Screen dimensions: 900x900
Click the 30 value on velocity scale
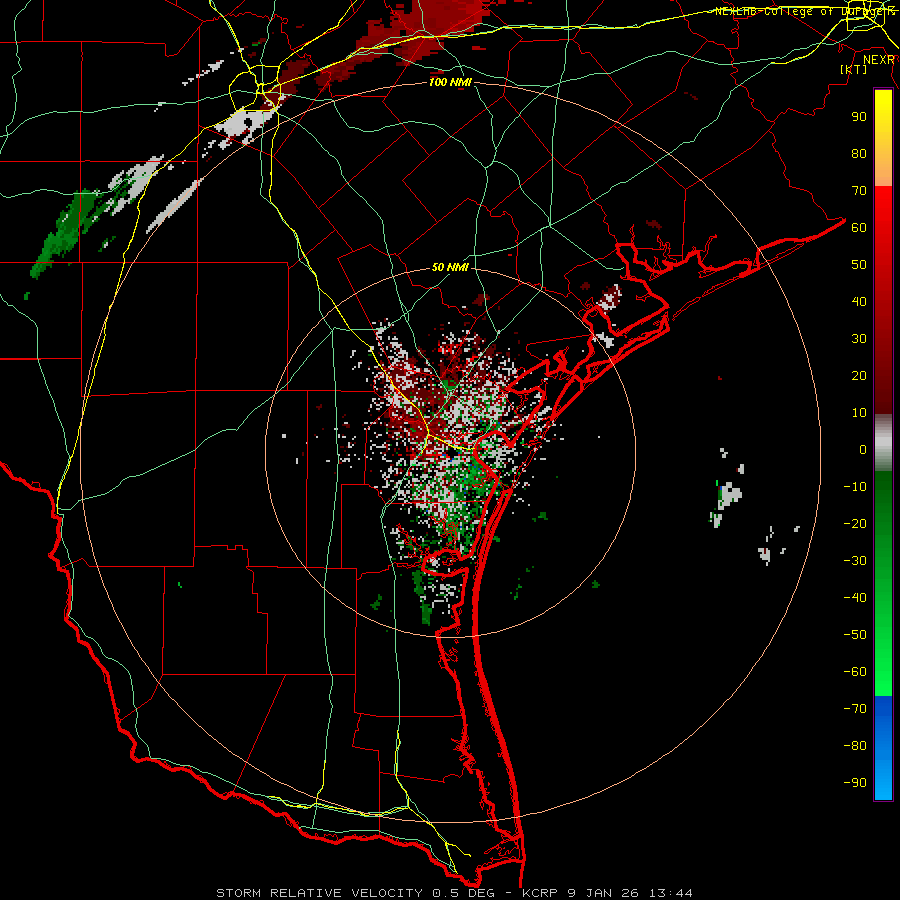click(x=859, y=339)
